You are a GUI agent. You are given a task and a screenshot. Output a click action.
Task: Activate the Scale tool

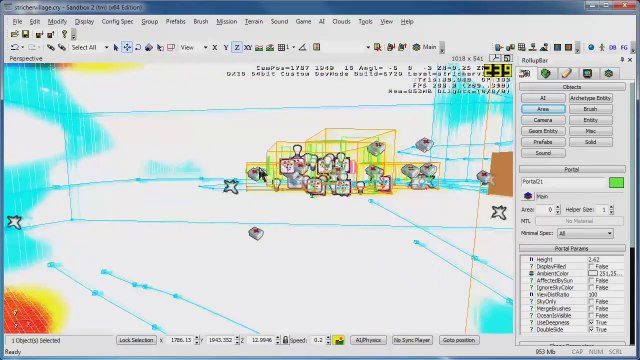point(149,48)
